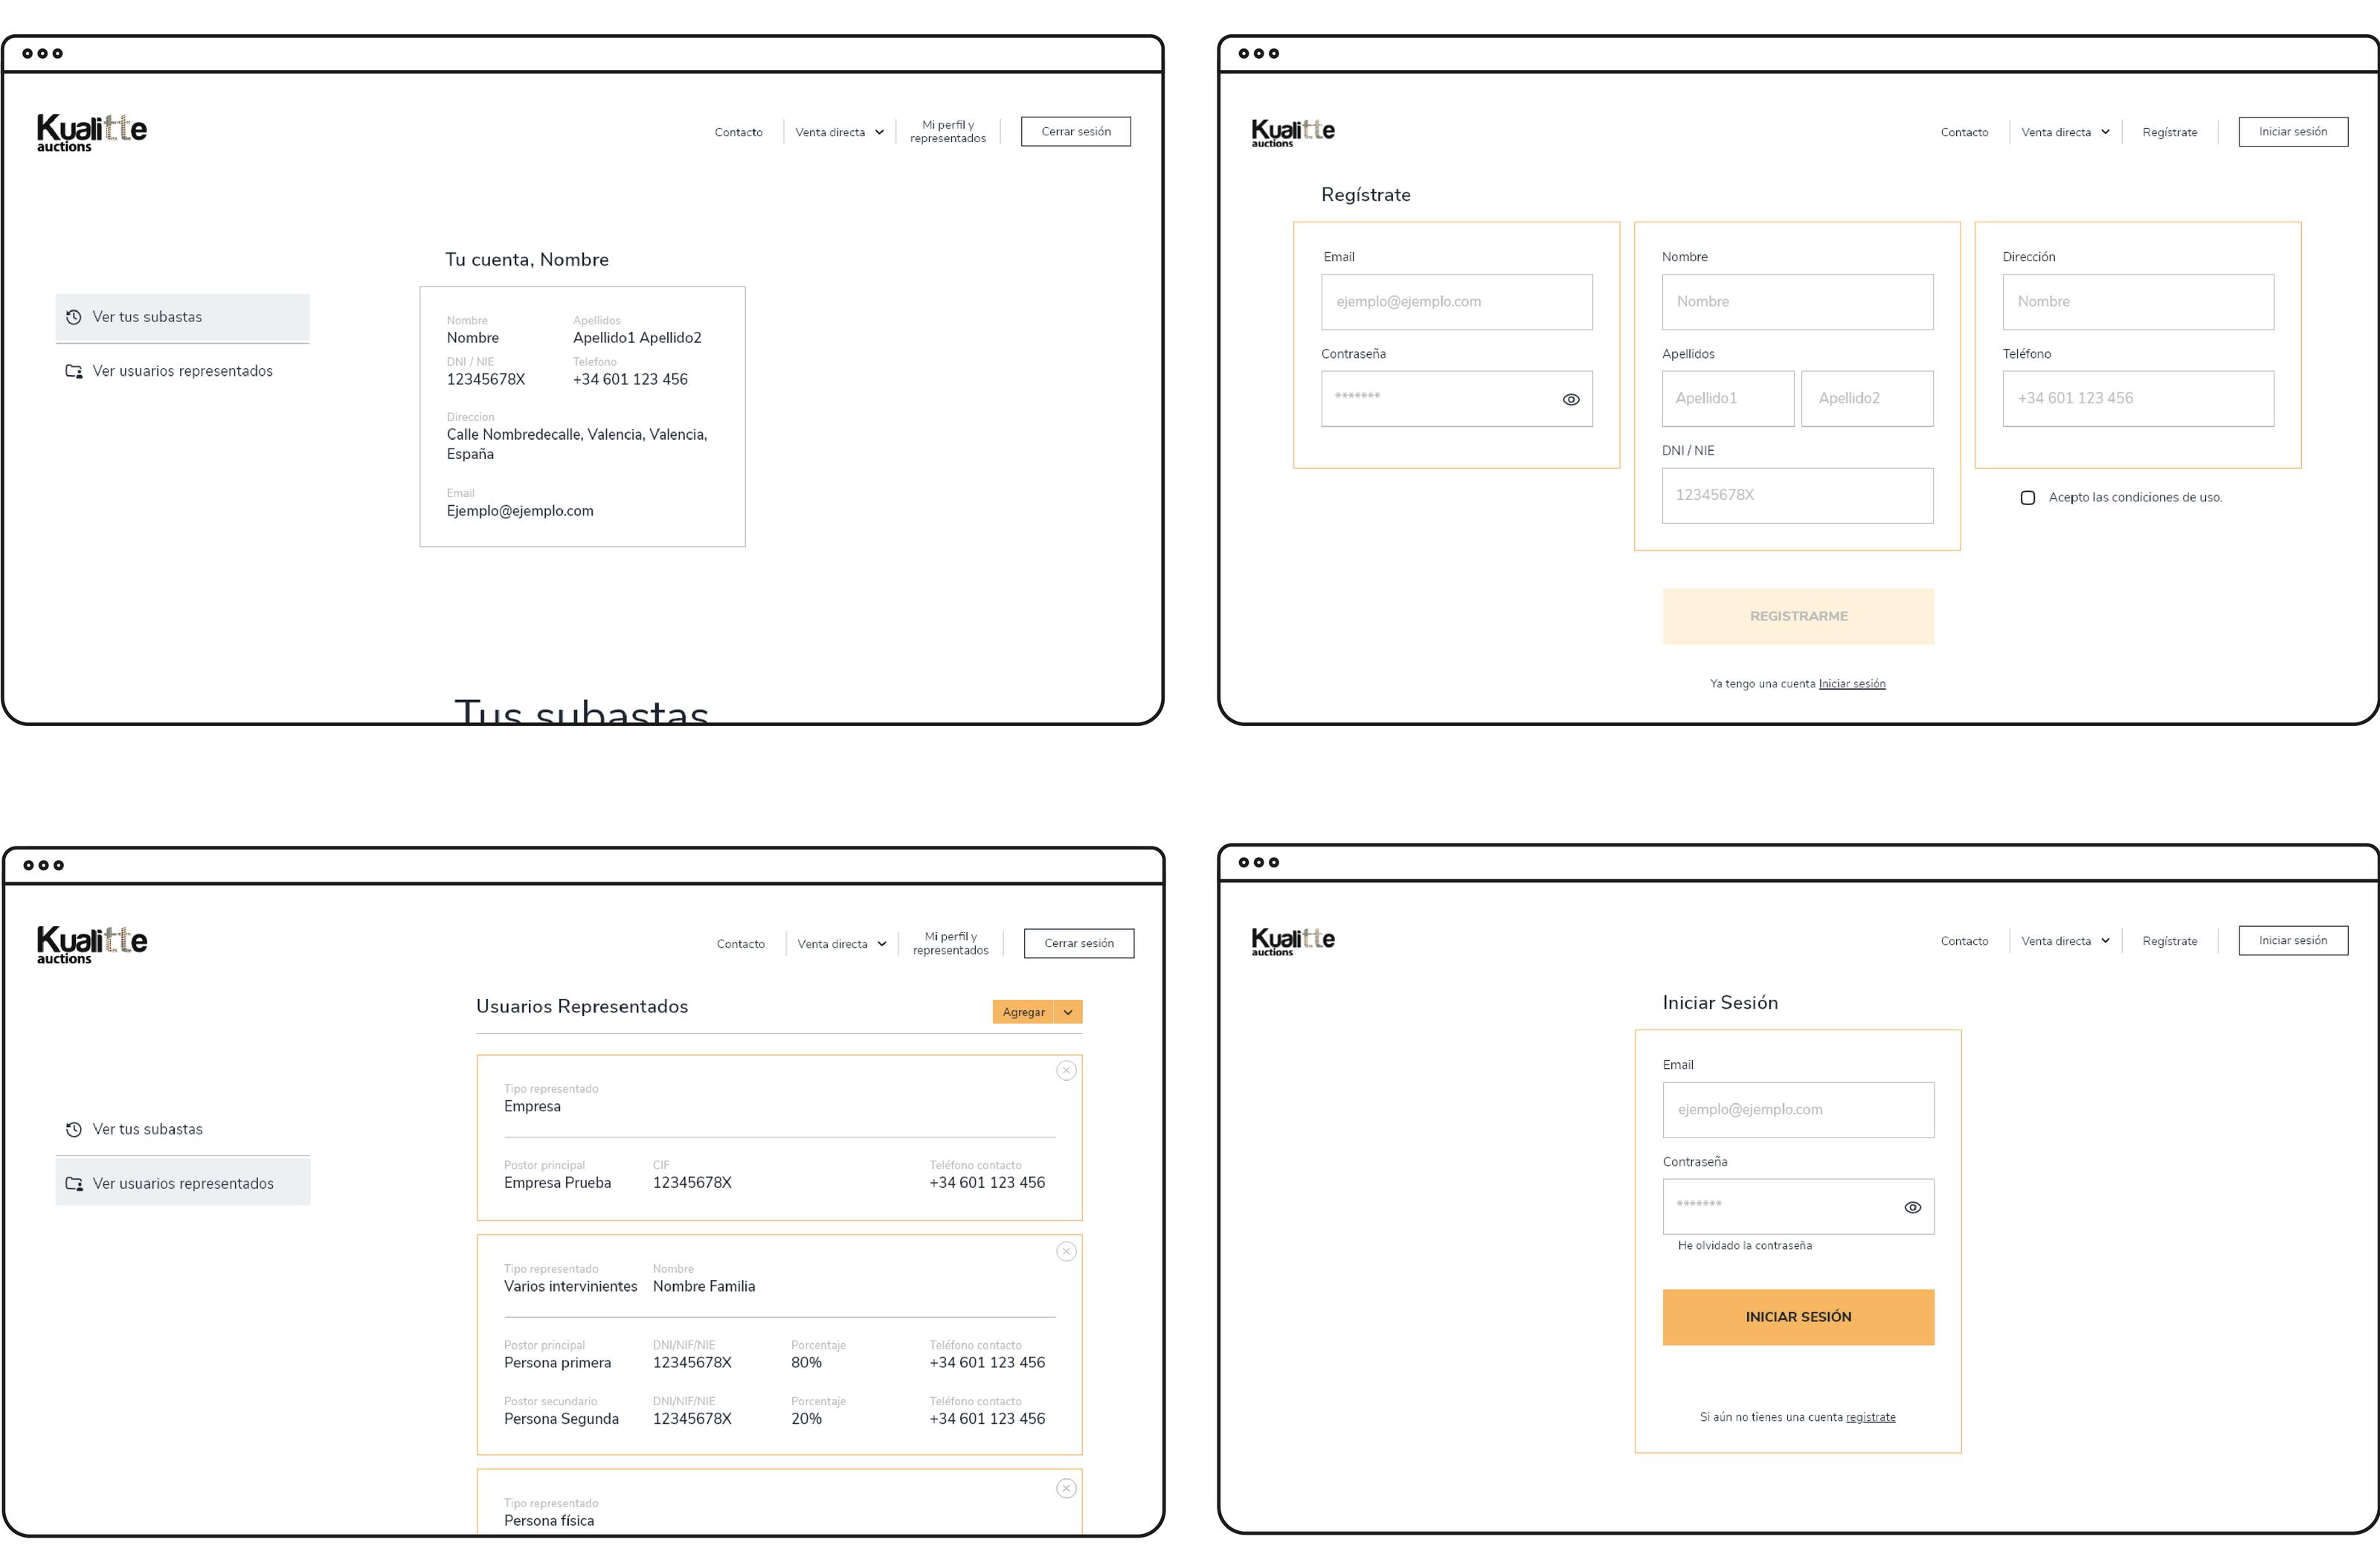Click the folder icon beside Ver usuarios representados in the account window
2380x1554 pixels.
pyautogui.click(x=74, y=371)
